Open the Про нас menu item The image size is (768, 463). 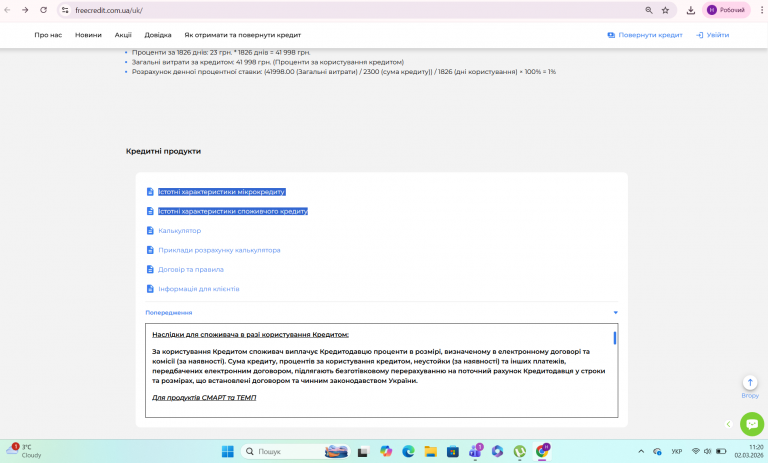48,35
